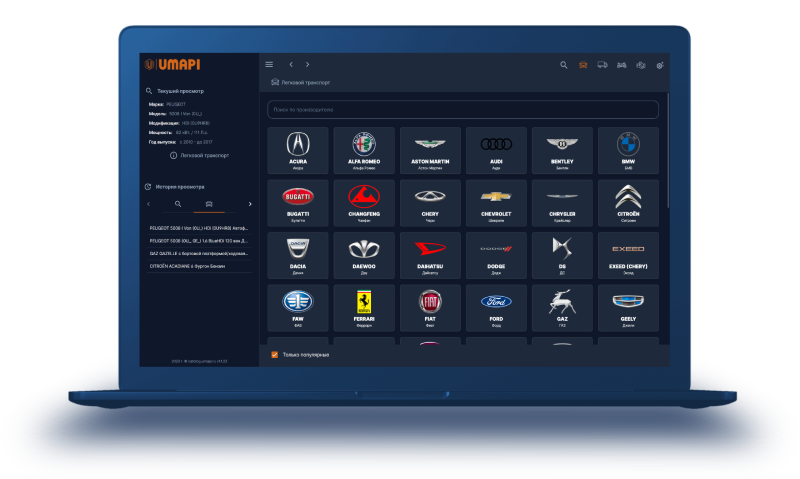Open search via the top toolbar magnifier icon

coord(564,65)
